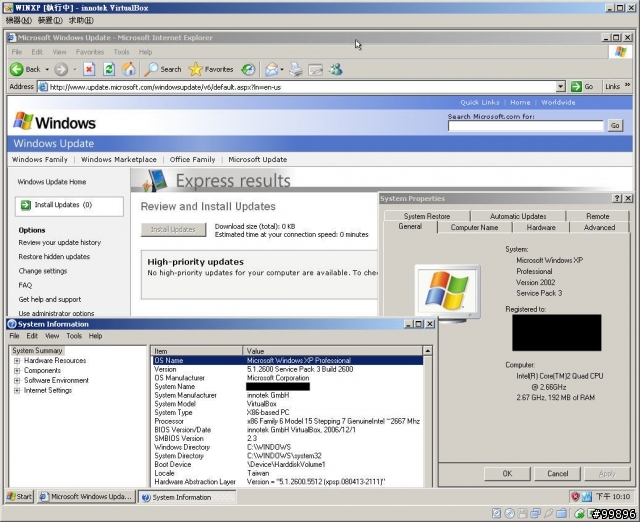Click the Mail envelope icon in IE toolbar
This screenshot has height=522, width=640.
click(271, 69)
